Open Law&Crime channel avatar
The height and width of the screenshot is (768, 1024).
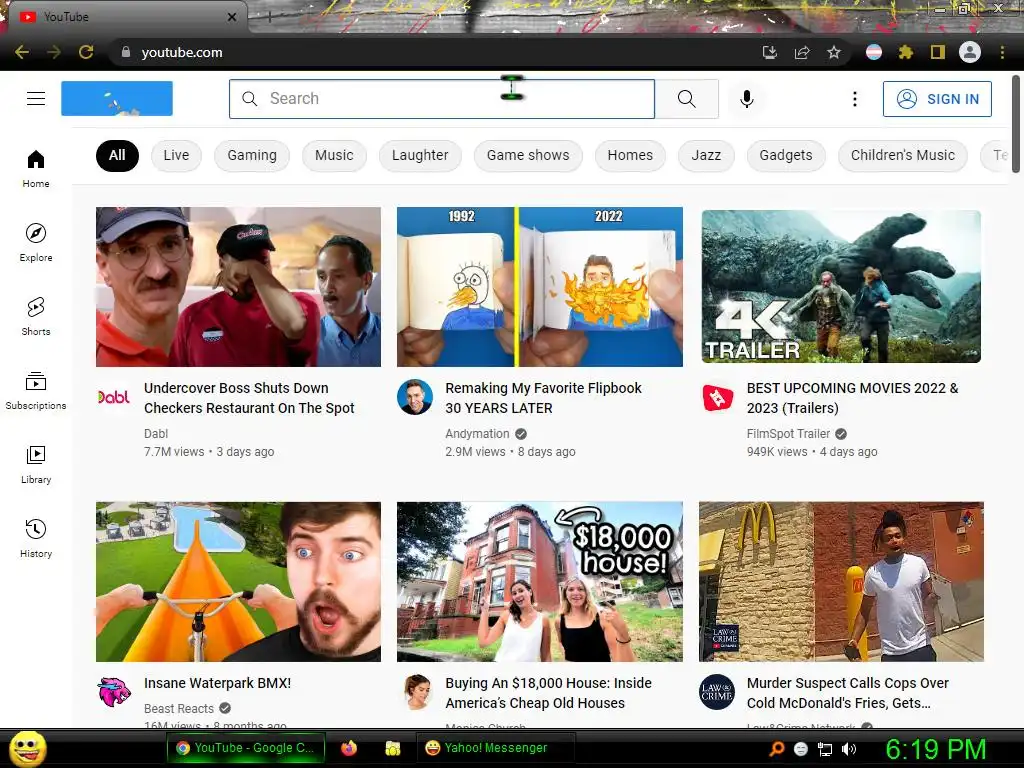716,692
